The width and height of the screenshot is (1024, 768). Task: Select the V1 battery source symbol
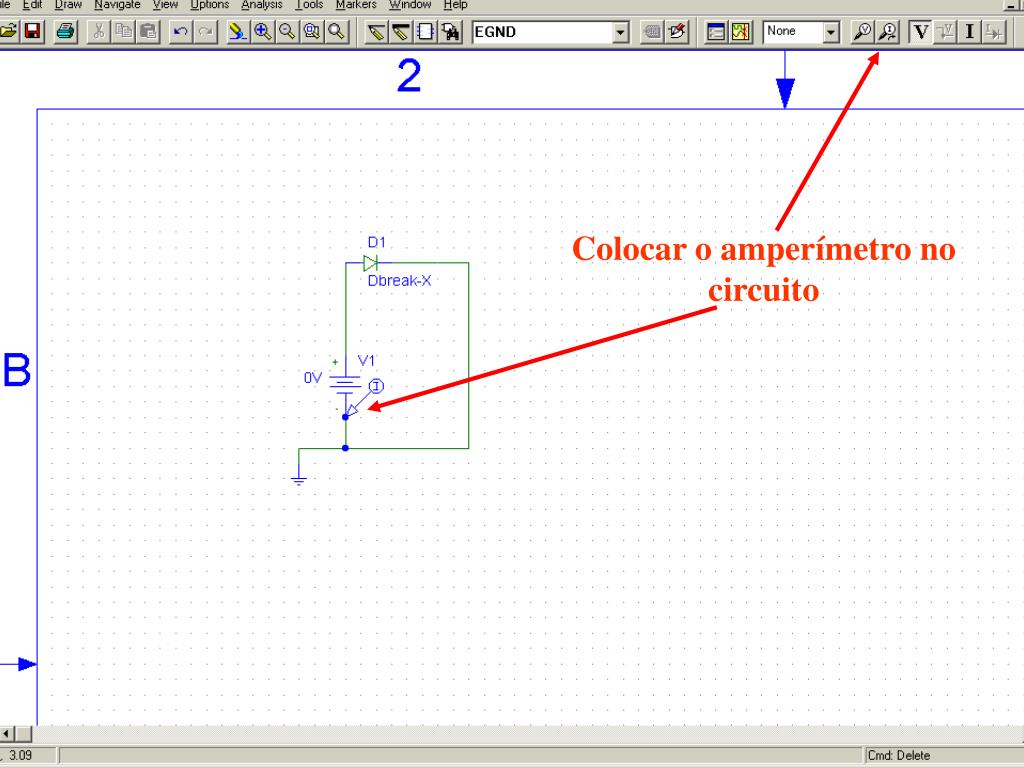[345, 384]
